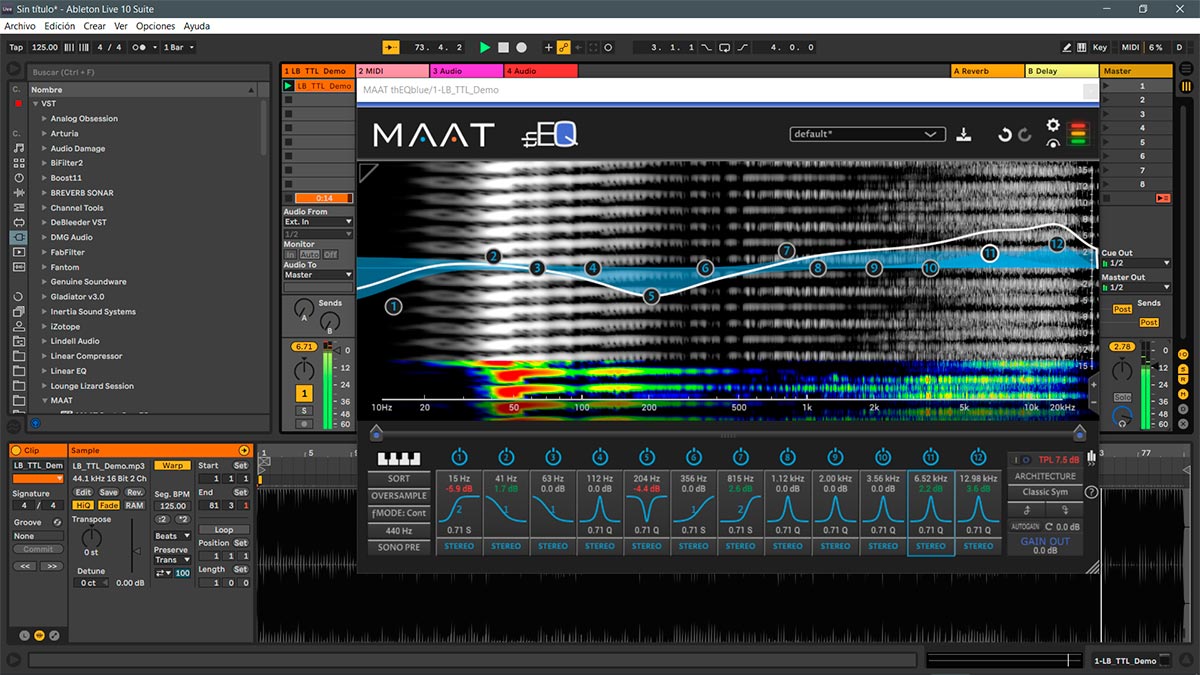Viewport: 1200px width, 675px height.
Task: Click the SORT button in thEQ
Action: point(399,479)
